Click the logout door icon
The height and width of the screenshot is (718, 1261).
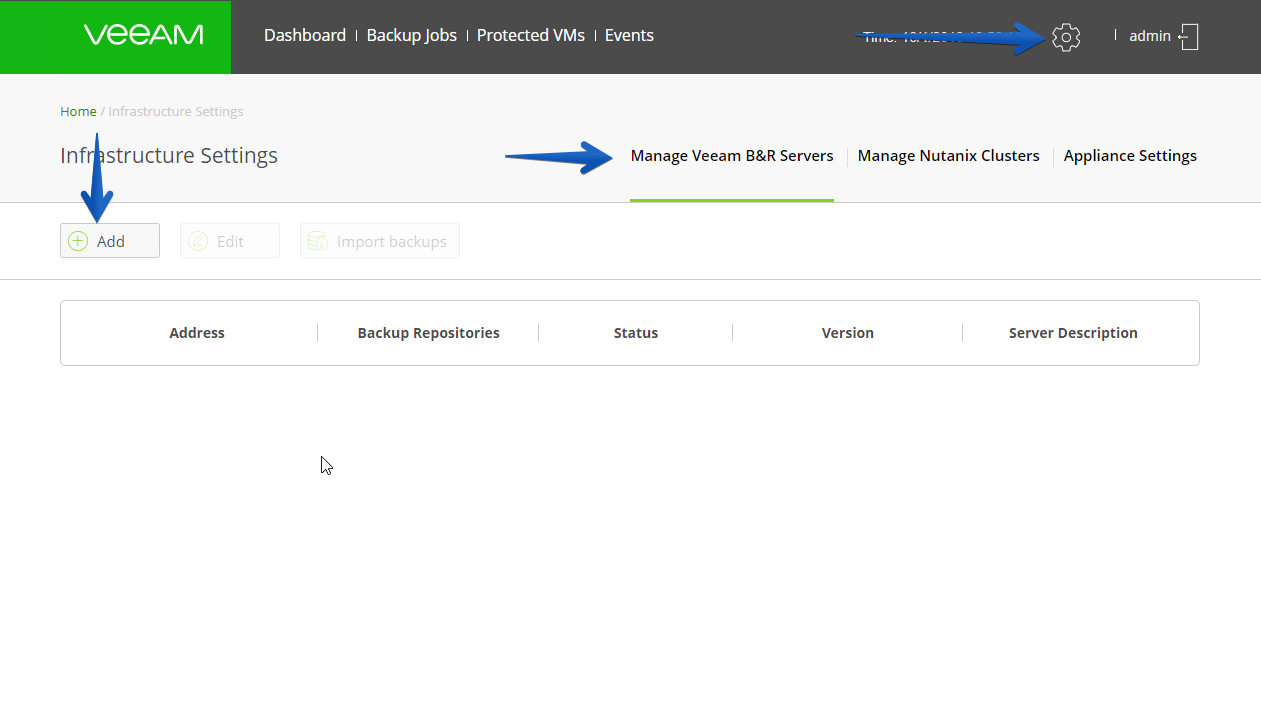point(1188,37)
